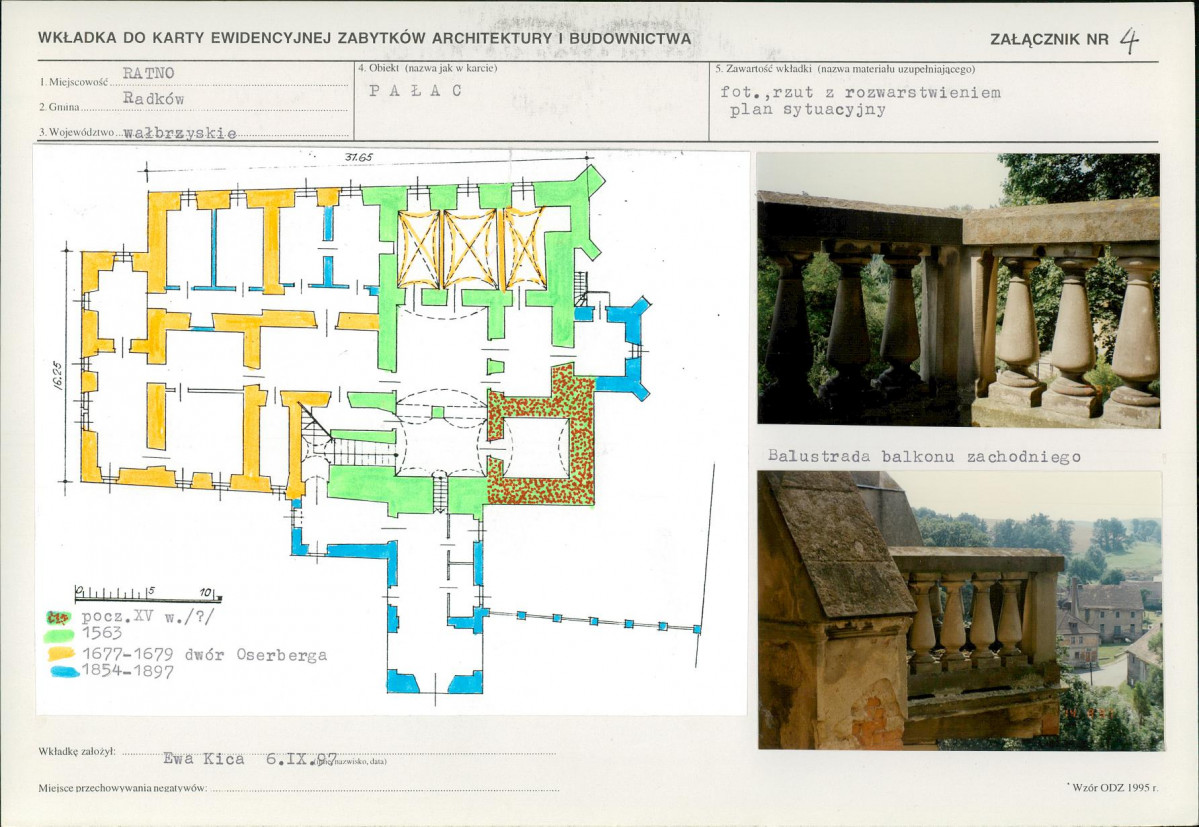Click the Województwo field with wałbrzyskie
Viewport: 1199px width, 827px height.
(180, 133)
